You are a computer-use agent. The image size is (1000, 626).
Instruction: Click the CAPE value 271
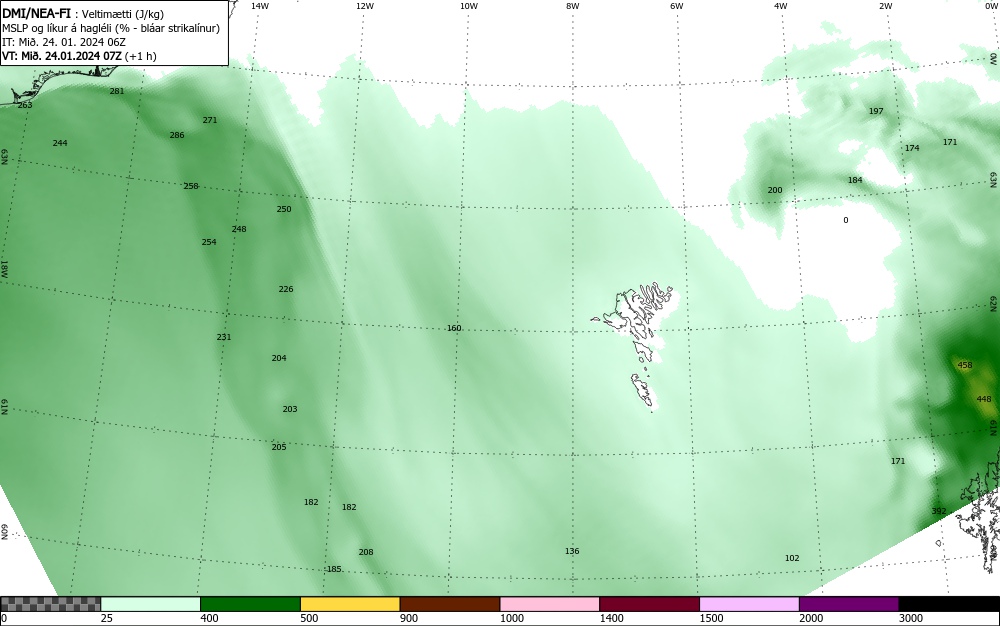click(x=210, y=120)
